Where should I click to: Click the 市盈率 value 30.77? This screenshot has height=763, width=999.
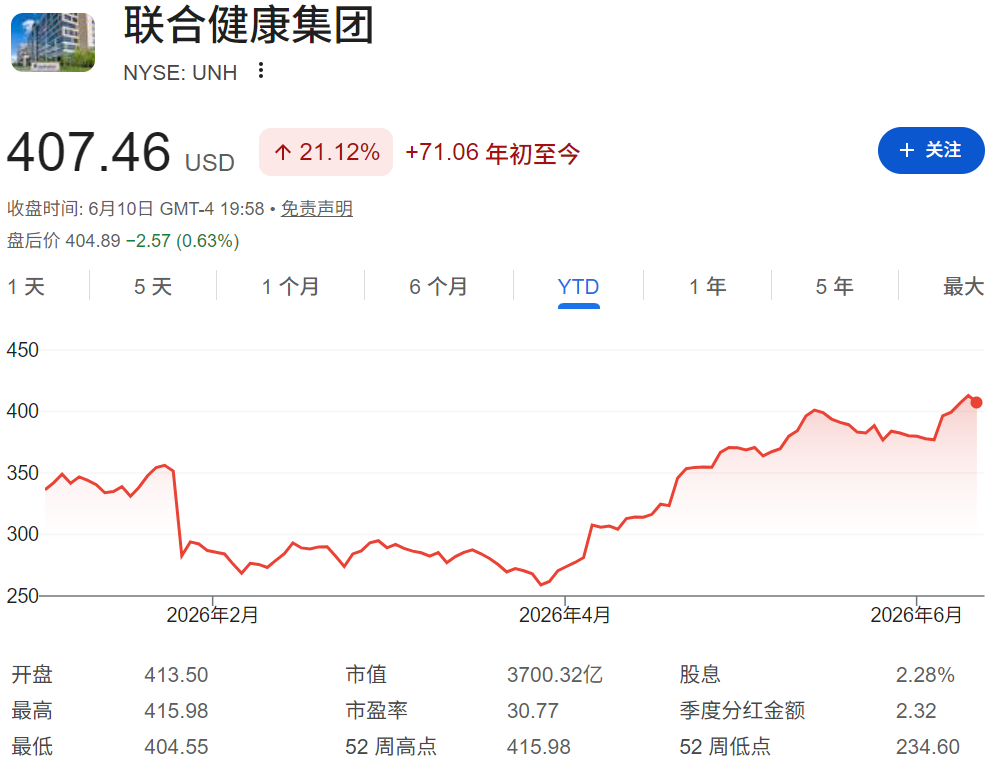click(x=533, y=711)
